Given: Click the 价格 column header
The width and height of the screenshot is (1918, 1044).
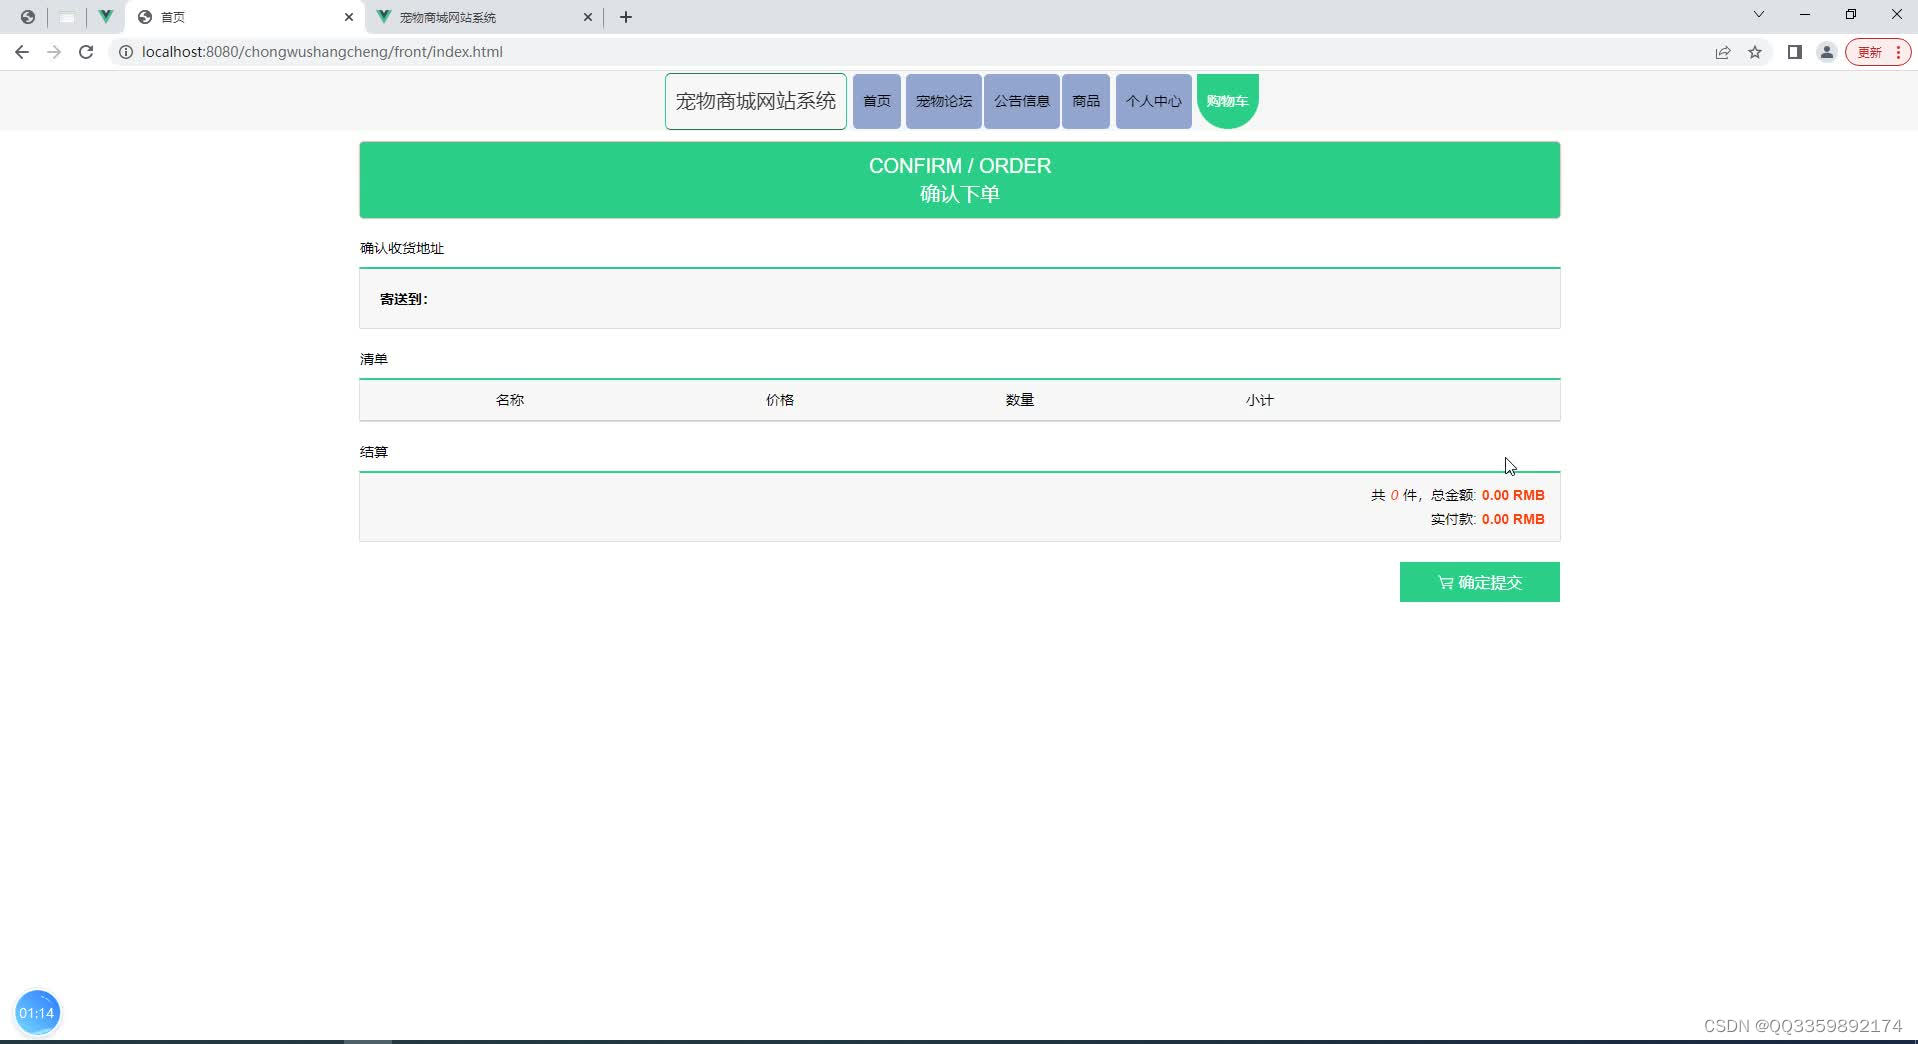Looking at the screenshot, I should (x=780, y=400).
